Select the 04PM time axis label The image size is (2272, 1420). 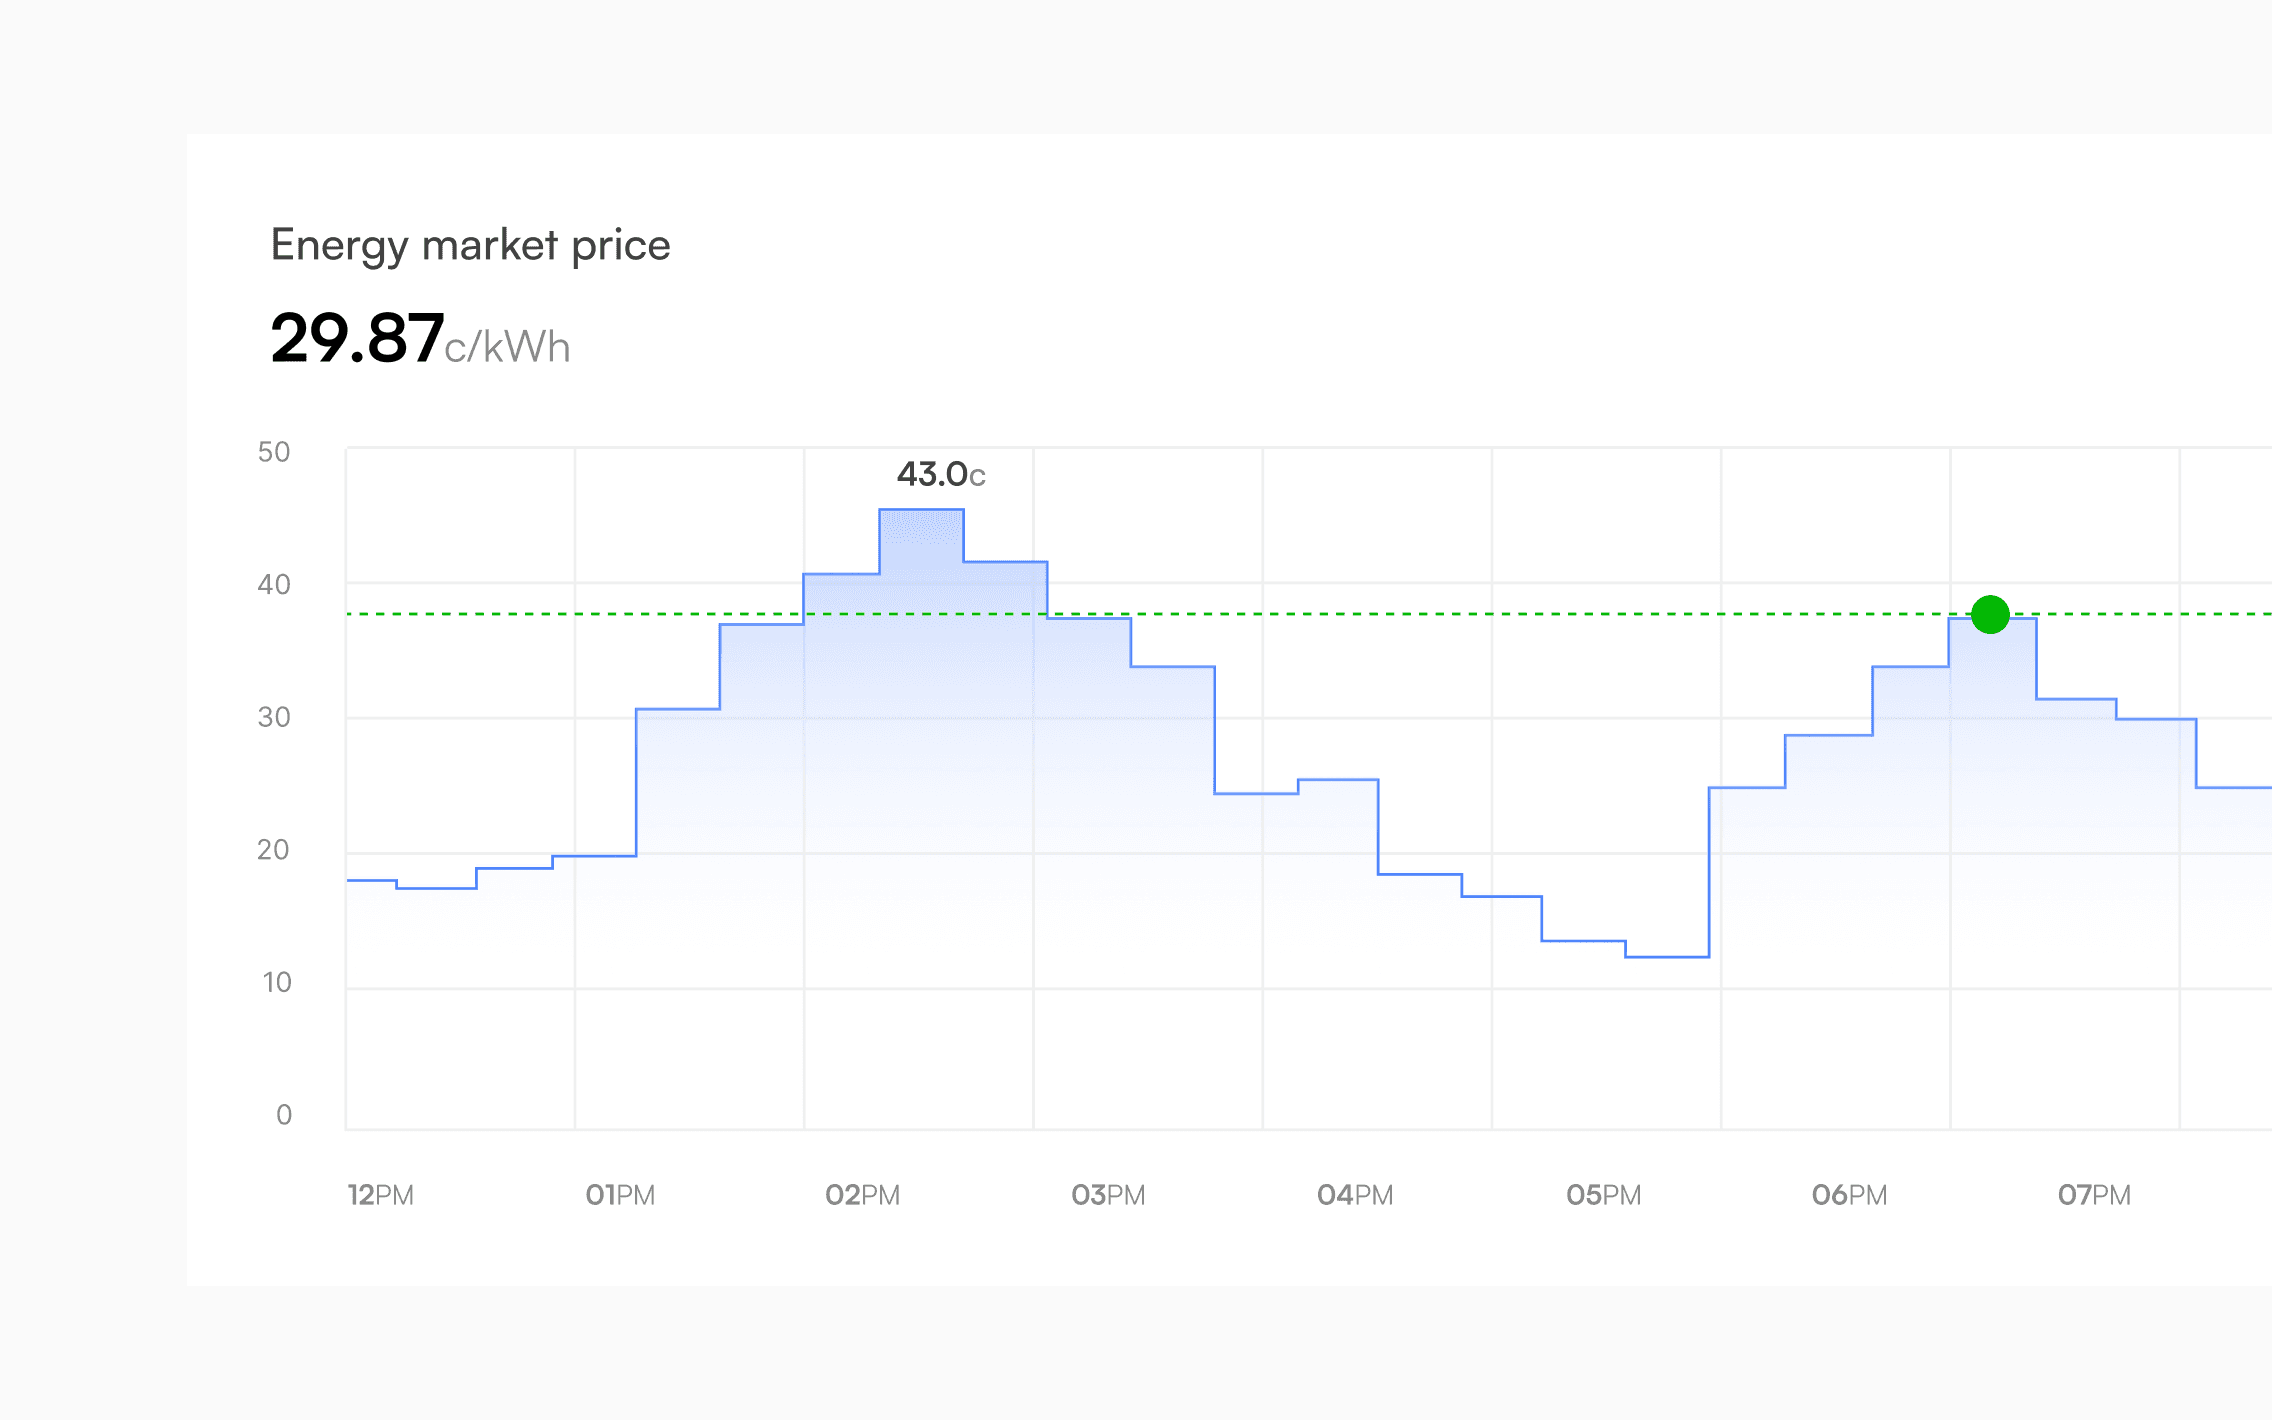tap(1355, 1195)
